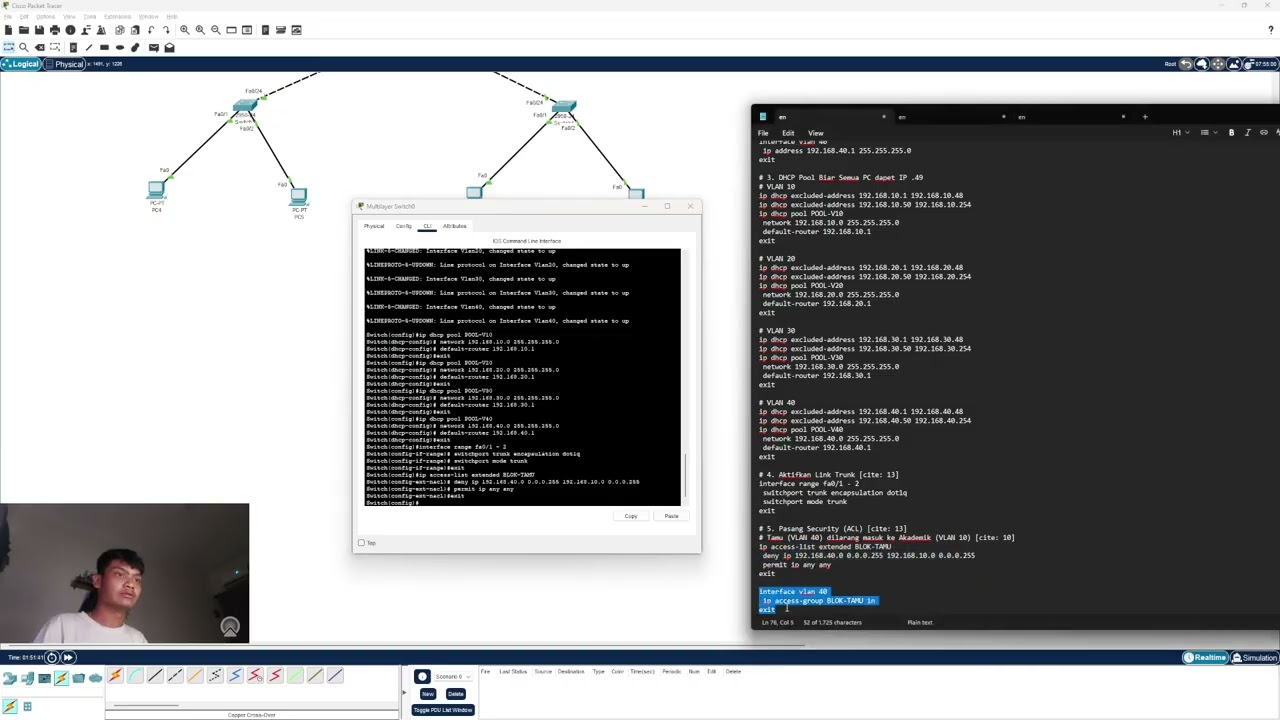The width and height of the screenshot is (1280, 720).
Task: Switch to Realtime mode
Action: (1205, 658)
